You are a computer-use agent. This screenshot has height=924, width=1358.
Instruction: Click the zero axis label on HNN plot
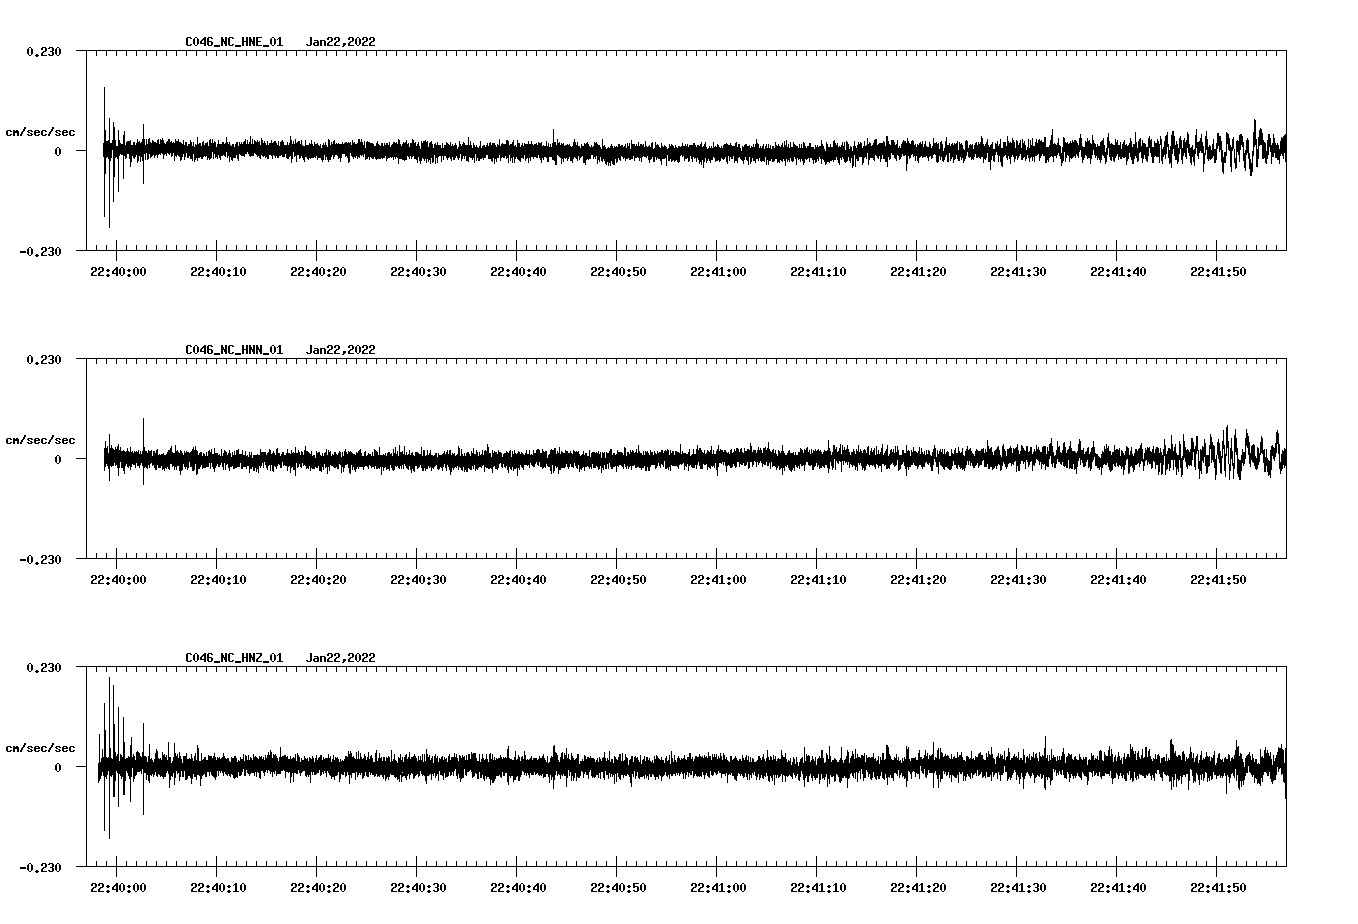point(58,459)
